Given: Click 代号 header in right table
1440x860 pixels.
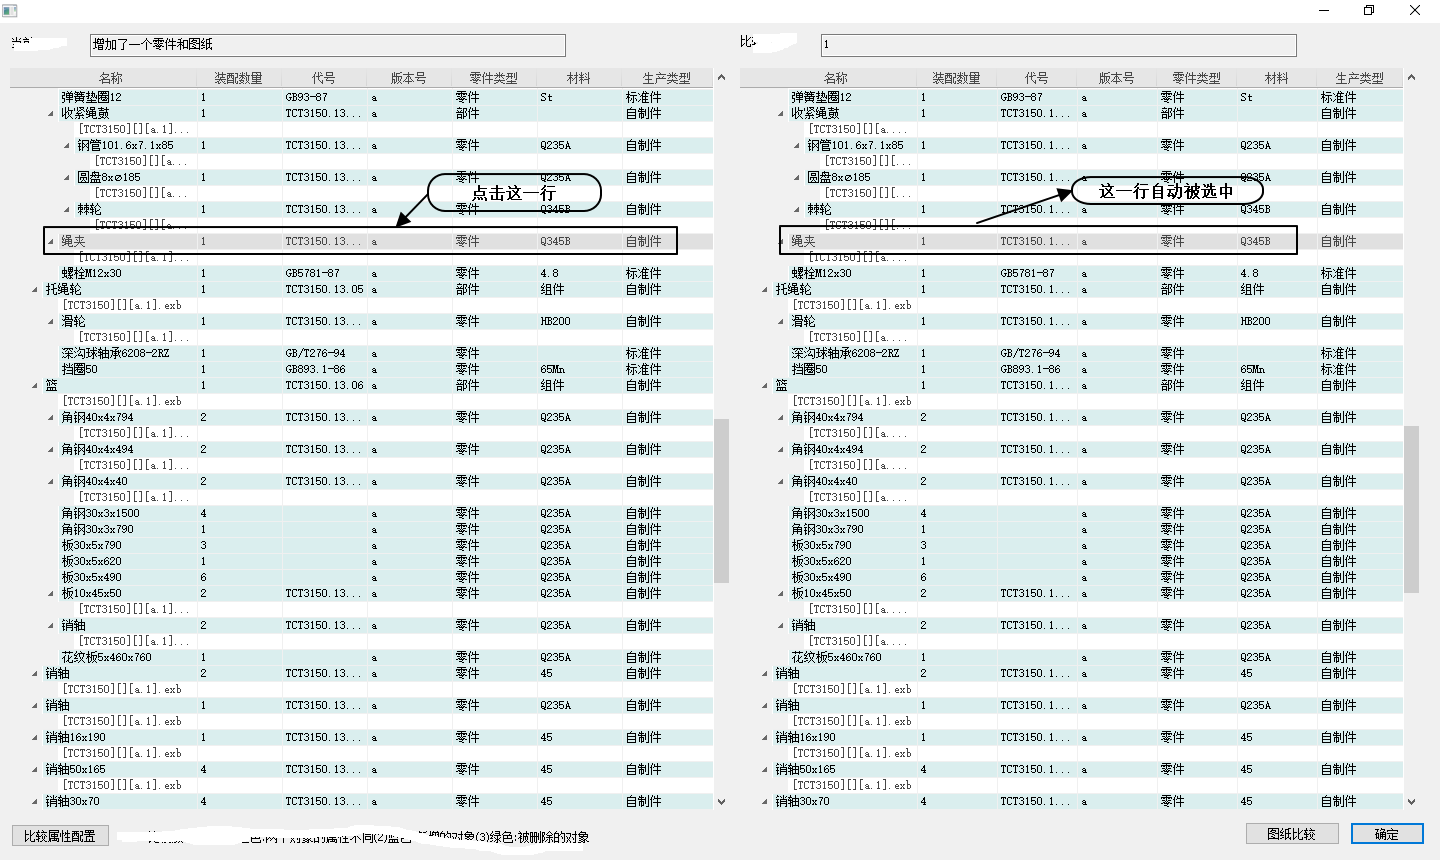Looking at the screenshot, I should point(1037,77).
